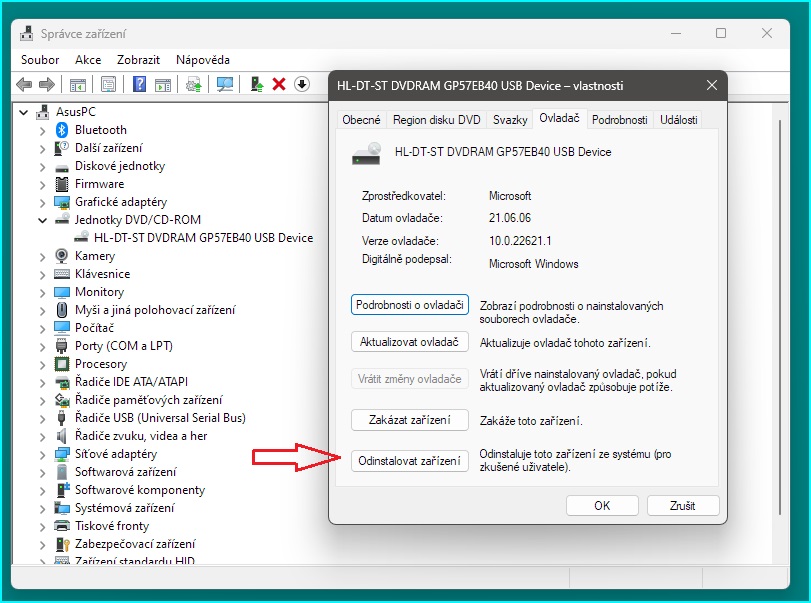This screenshot has width=811, height=603.
Task: Click the Device Manager vertical scrollbar
Action: (x=779, y=317)
